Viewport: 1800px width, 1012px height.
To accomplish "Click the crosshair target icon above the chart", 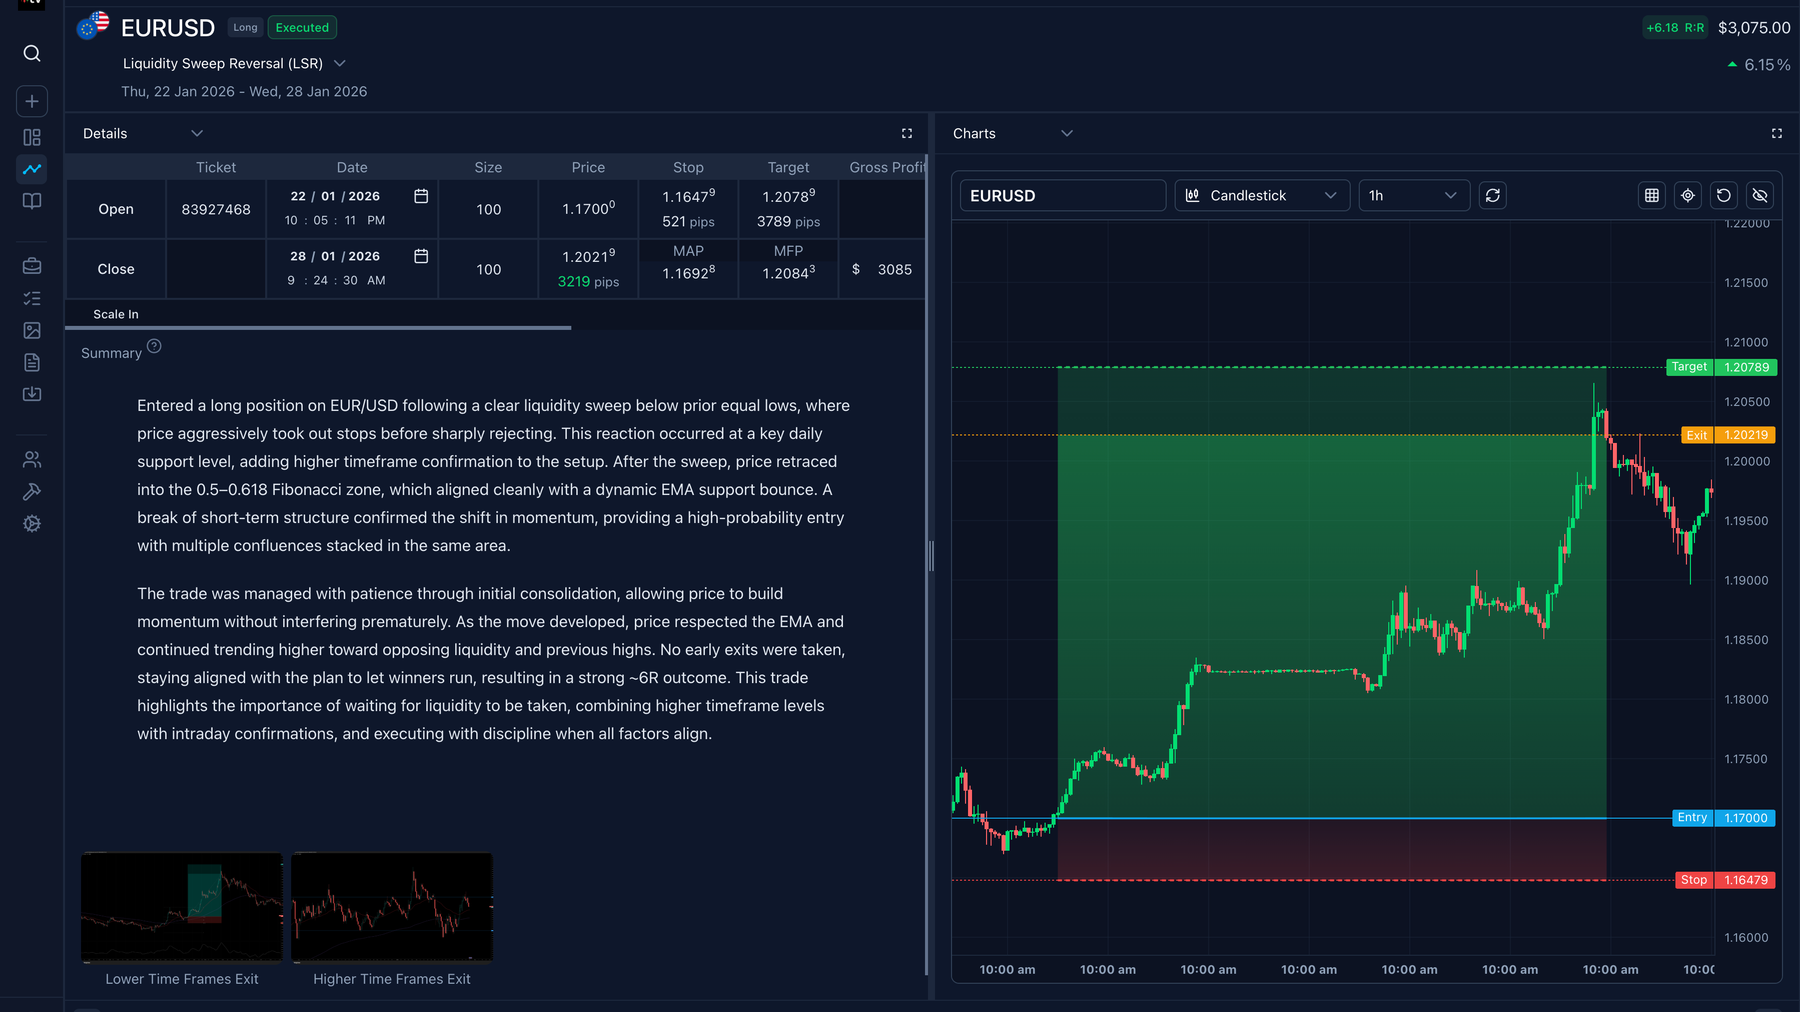I will tap(1687, 195).
